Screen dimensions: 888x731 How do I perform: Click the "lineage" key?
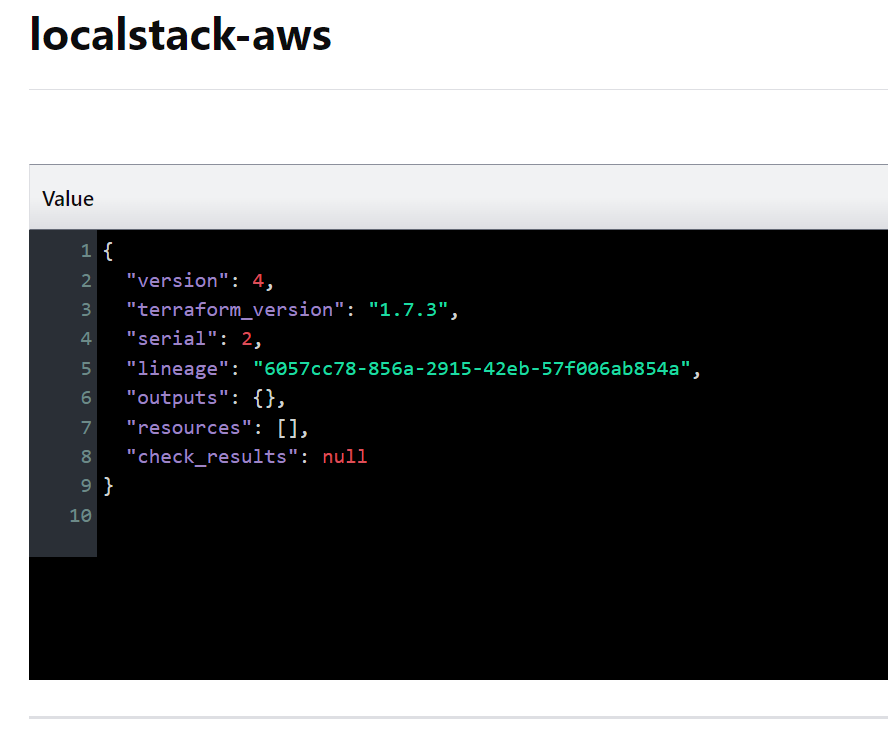pyautogui.click(x=177, y=369)
